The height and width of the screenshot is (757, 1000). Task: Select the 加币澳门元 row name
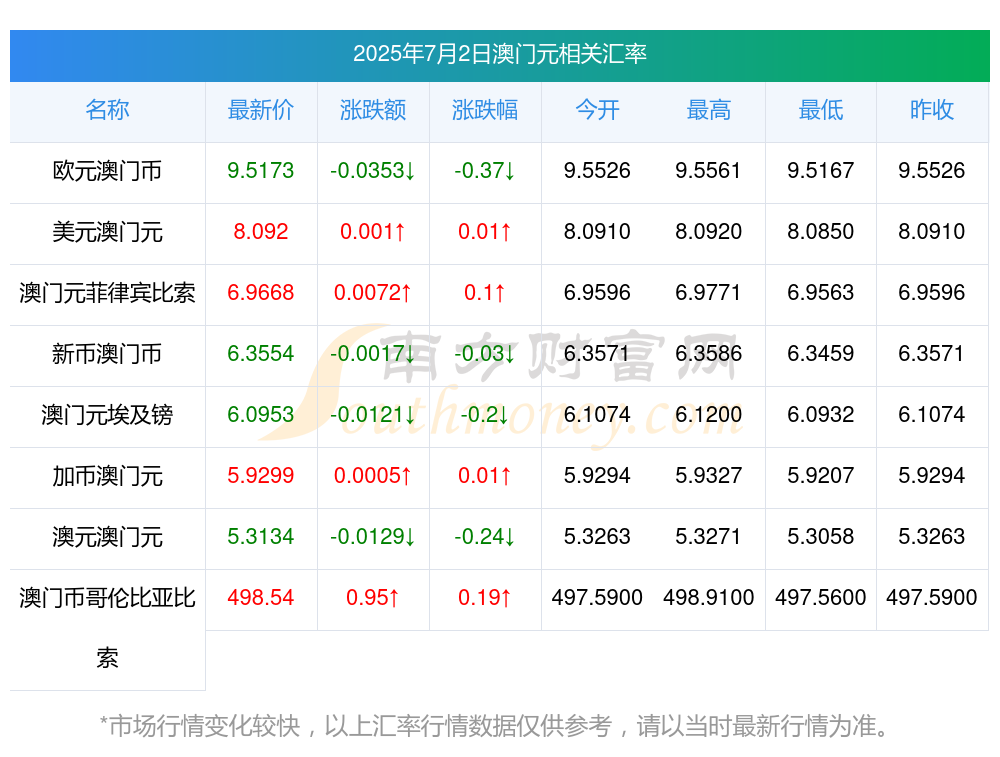[x=107, y=476]
